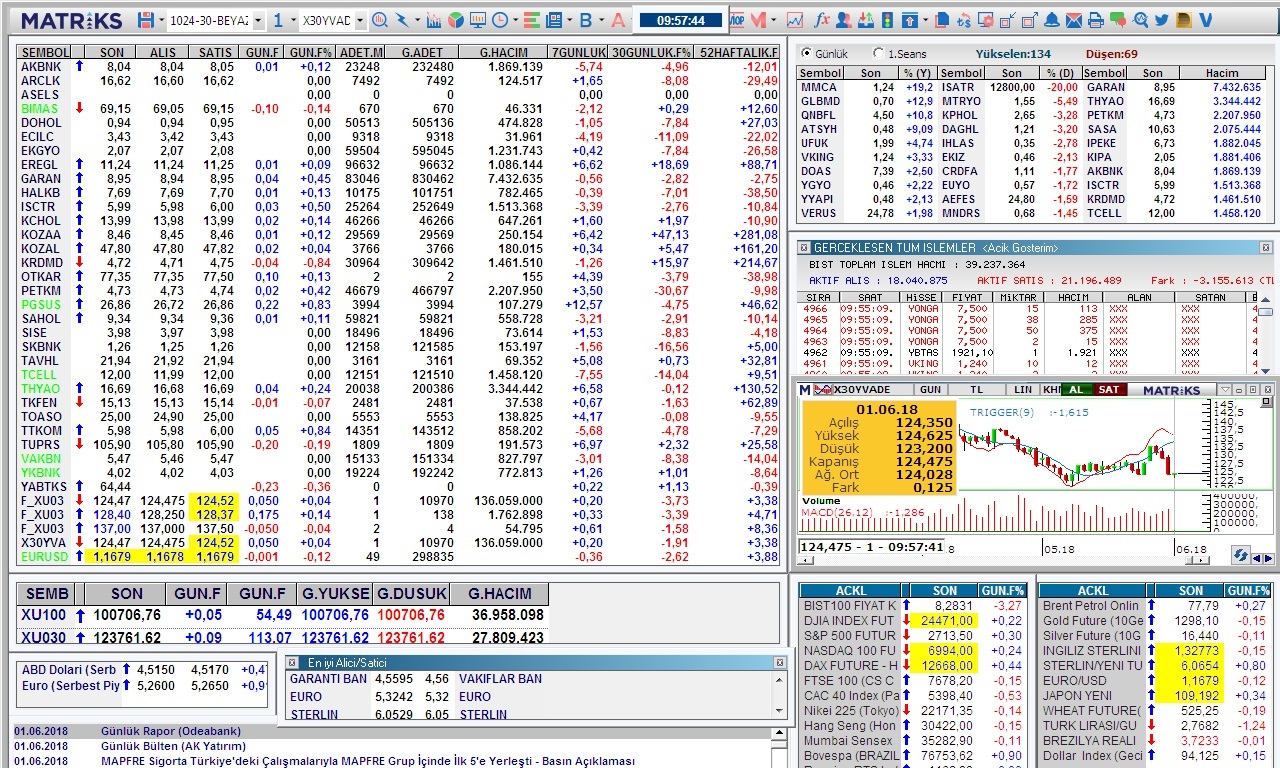Click the 52HAFTALIK.F column header

(x=738, y=52)
